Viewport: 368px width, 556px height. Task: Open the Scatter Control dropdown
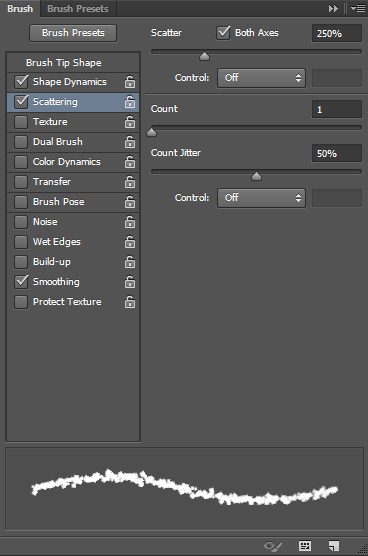261,78
